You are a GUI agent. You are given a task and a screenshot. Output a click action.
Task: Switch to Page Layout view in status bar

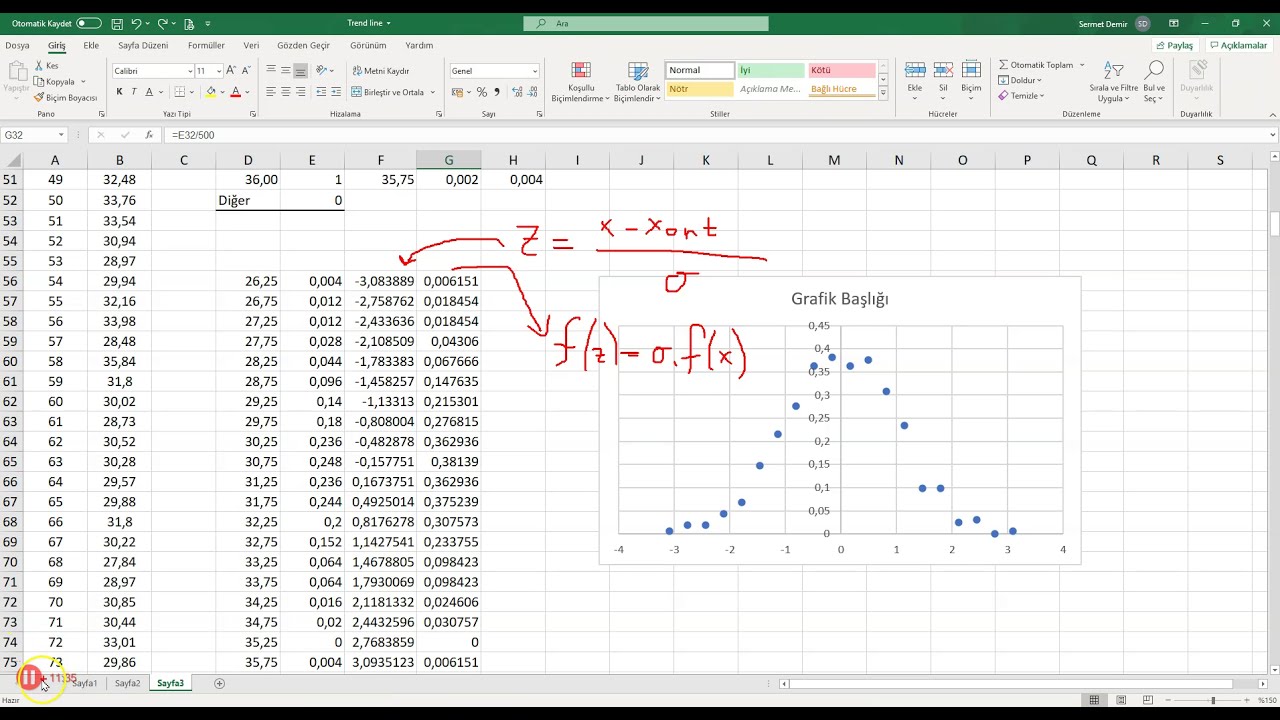(x=1121, y=700)
